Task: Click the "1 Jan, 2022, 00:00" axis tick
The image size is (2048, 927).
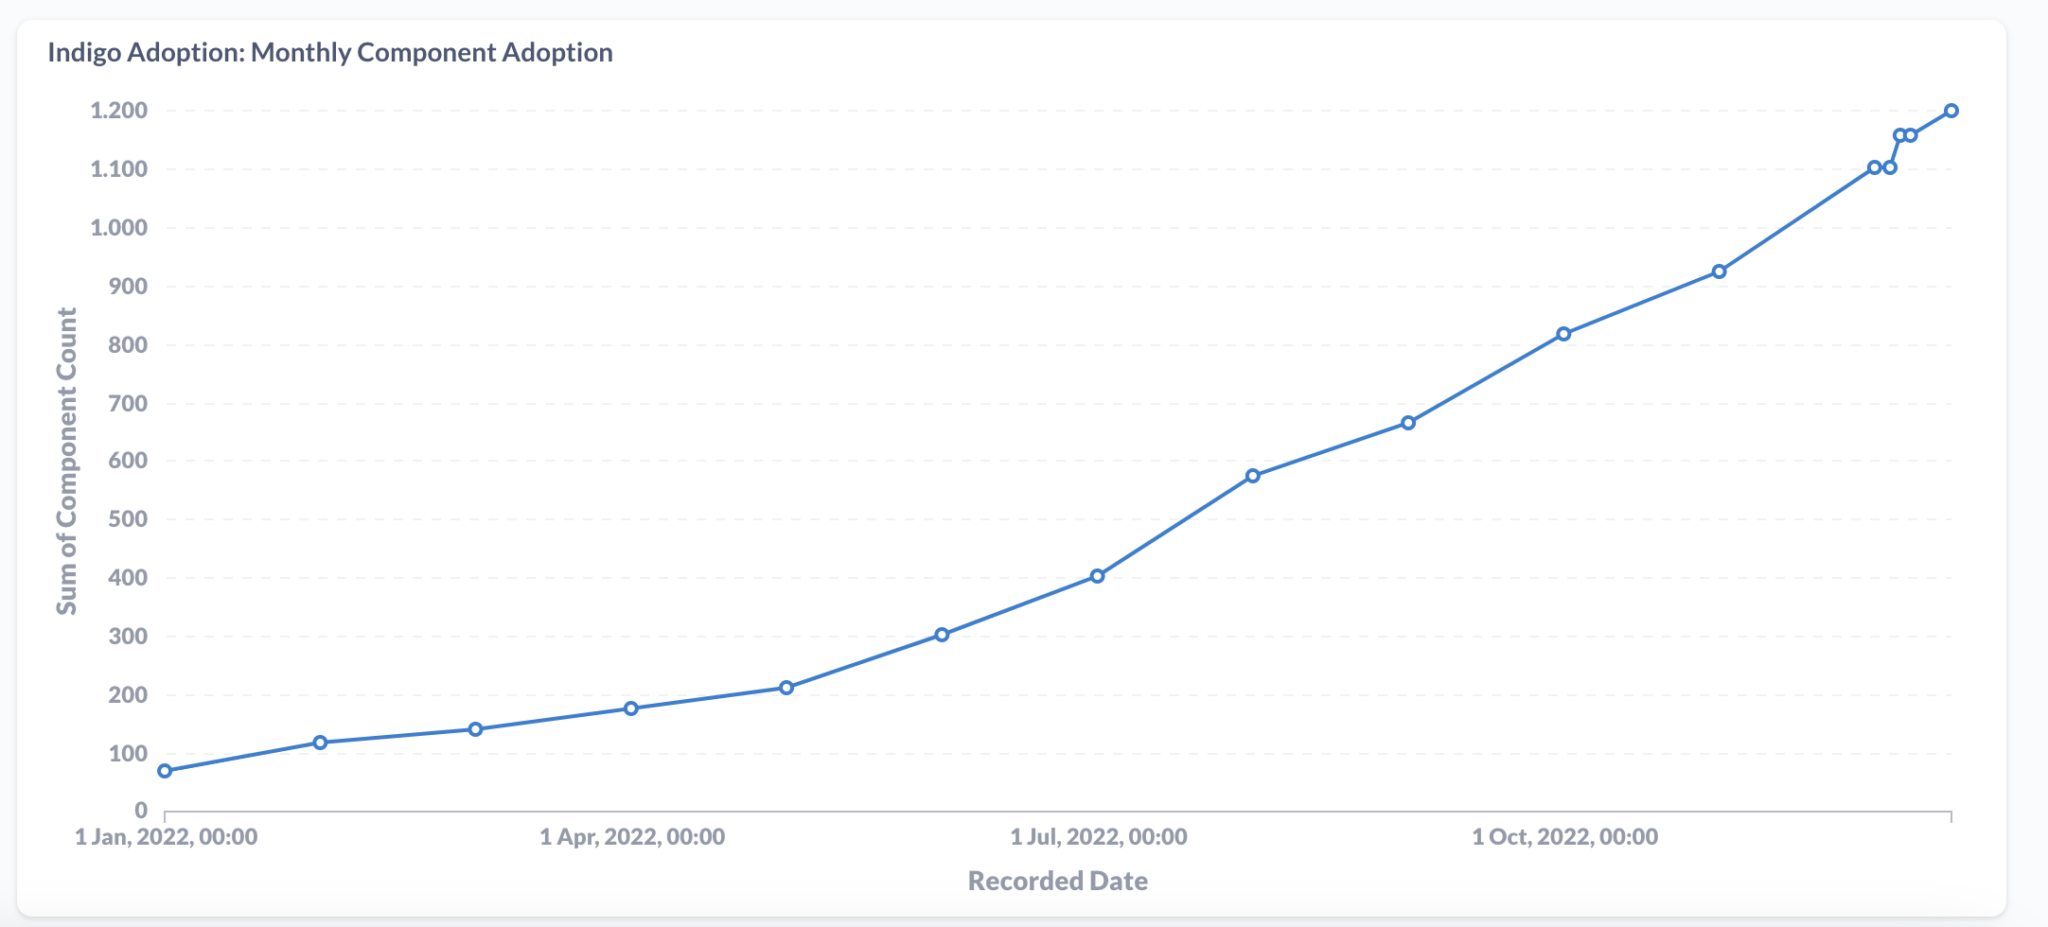Action: 166,837
